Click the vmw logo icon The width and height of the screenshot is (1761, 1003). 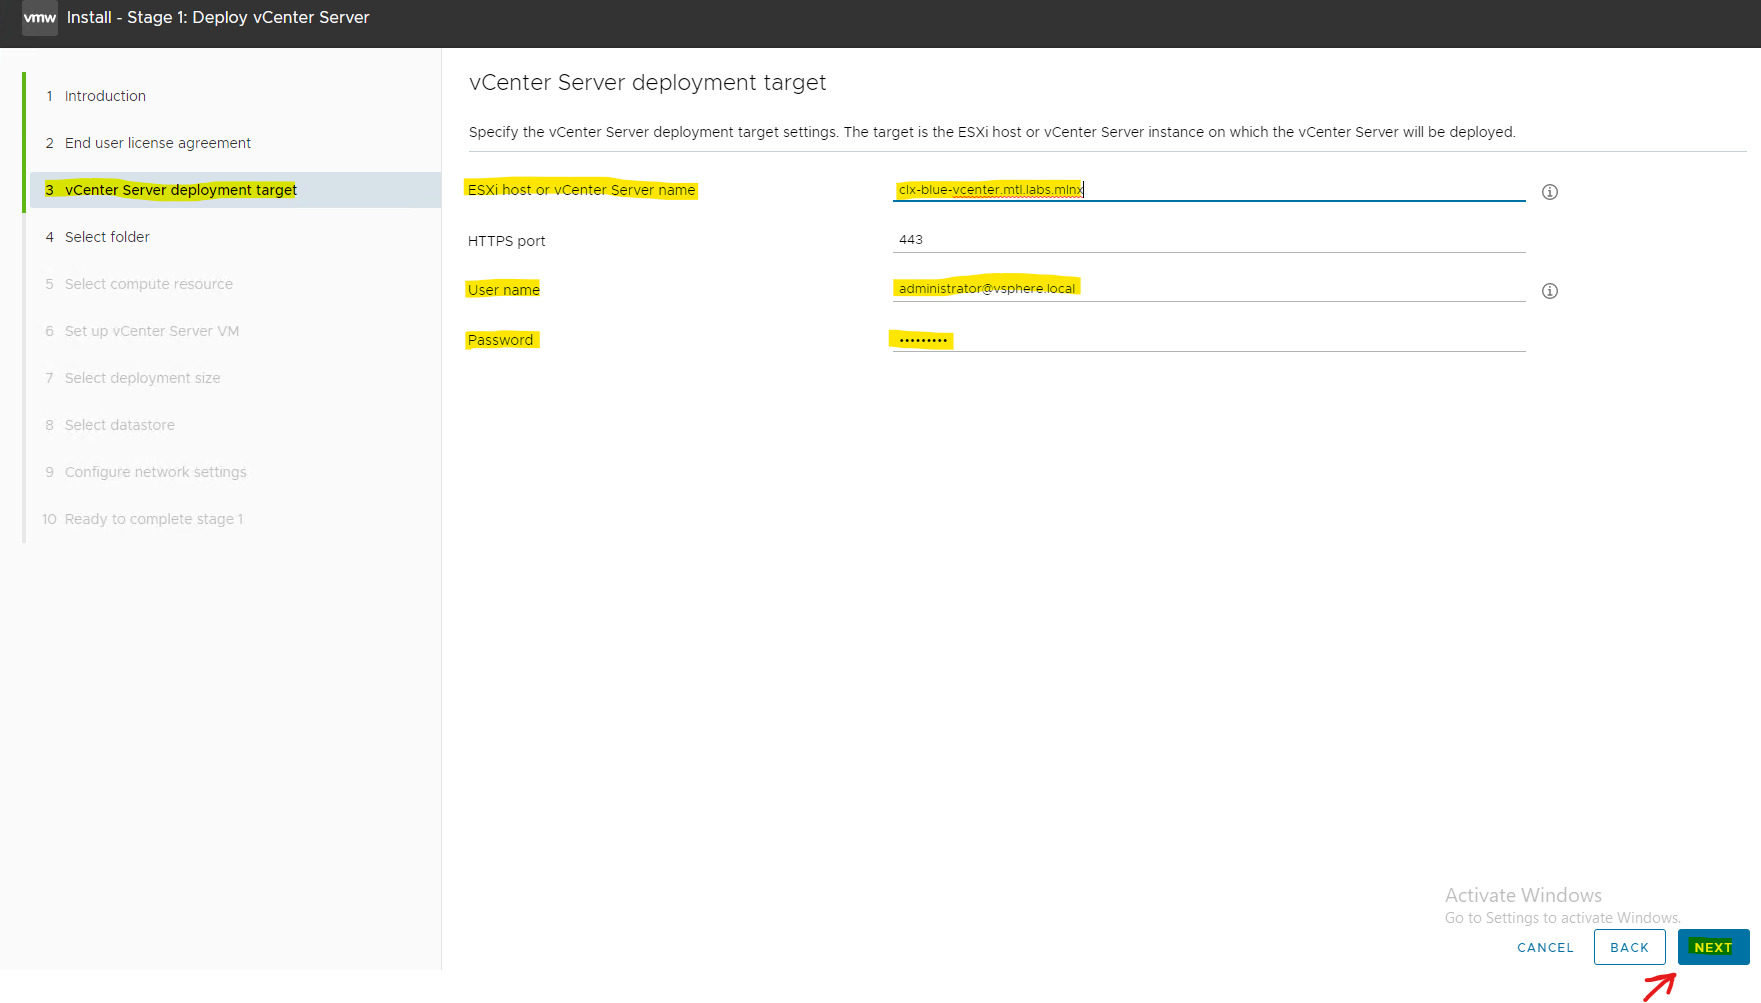tap(40, 18)
